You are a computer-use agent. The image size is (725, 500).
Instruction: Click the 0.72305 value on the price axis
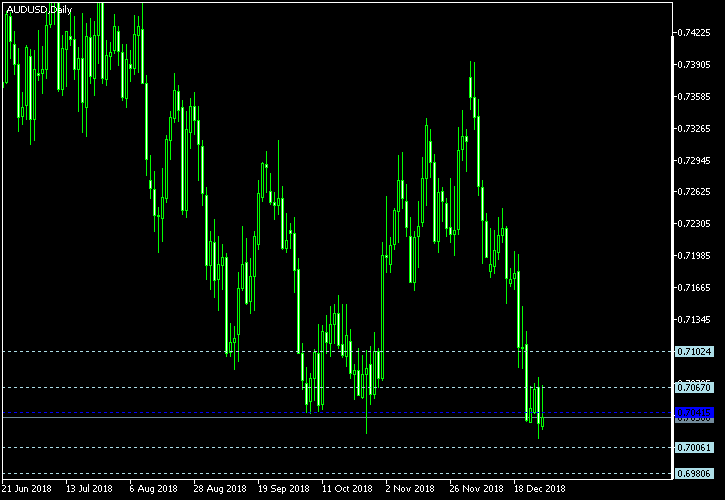694,223
